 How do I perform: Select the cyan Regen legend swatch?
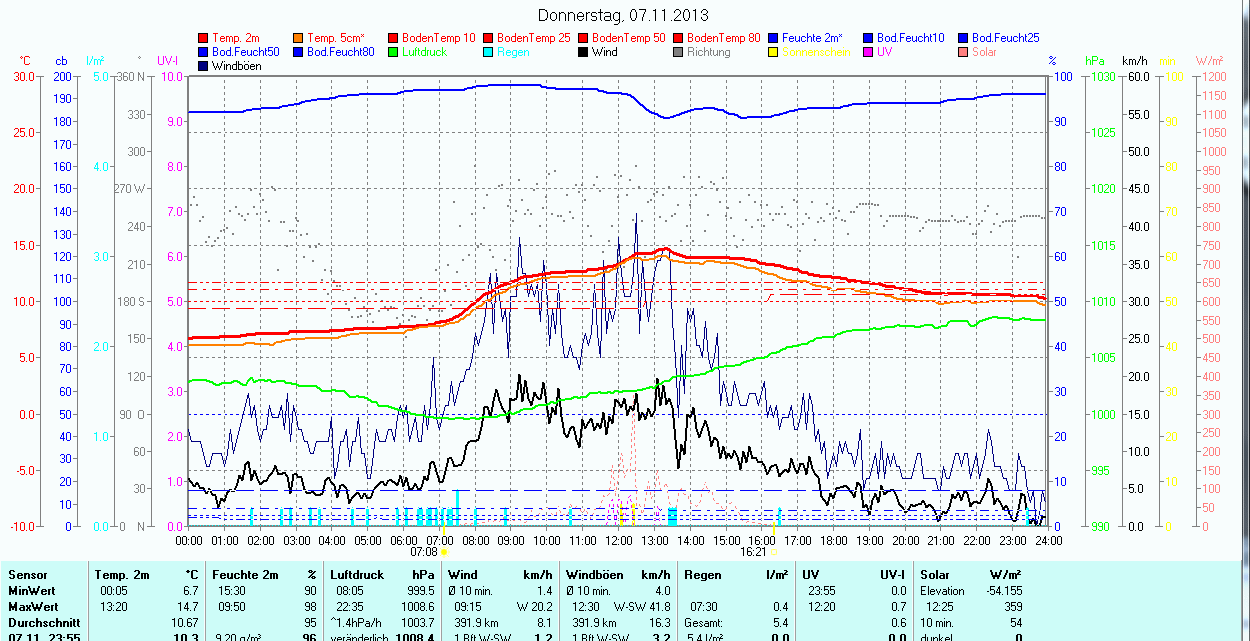[489, 52]
